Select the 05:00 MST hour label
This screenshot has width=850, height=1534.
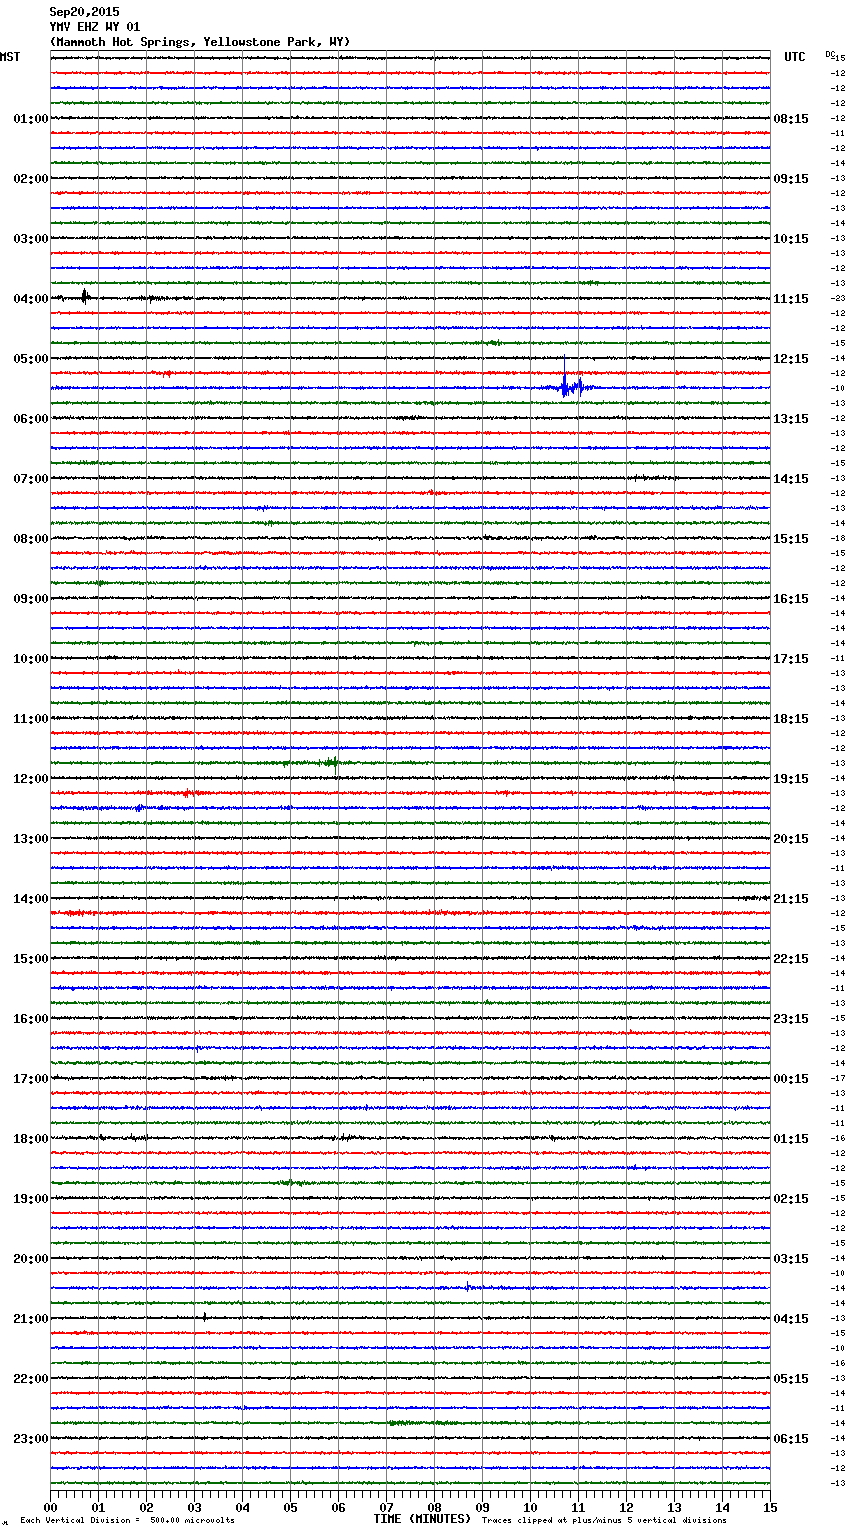tap(31, 359)
